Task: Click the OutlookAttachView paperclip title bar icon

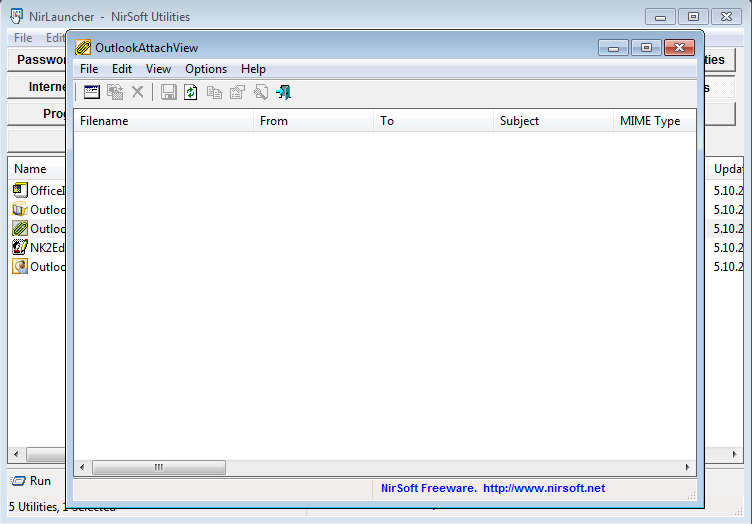Action: point(83,47)
